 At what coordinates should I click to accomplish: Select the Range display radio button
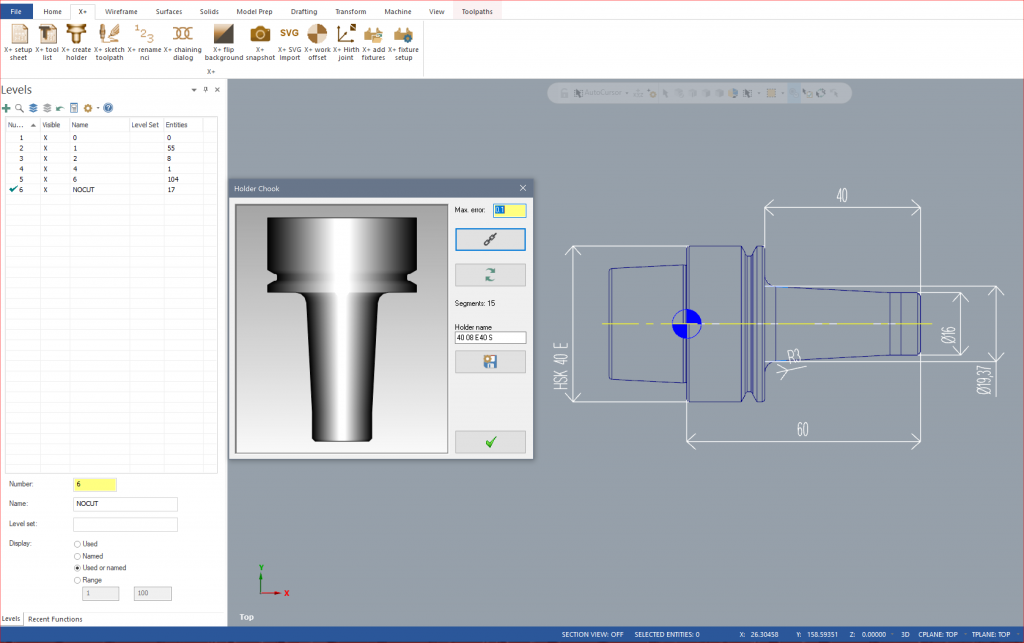[x=78, y=580]
